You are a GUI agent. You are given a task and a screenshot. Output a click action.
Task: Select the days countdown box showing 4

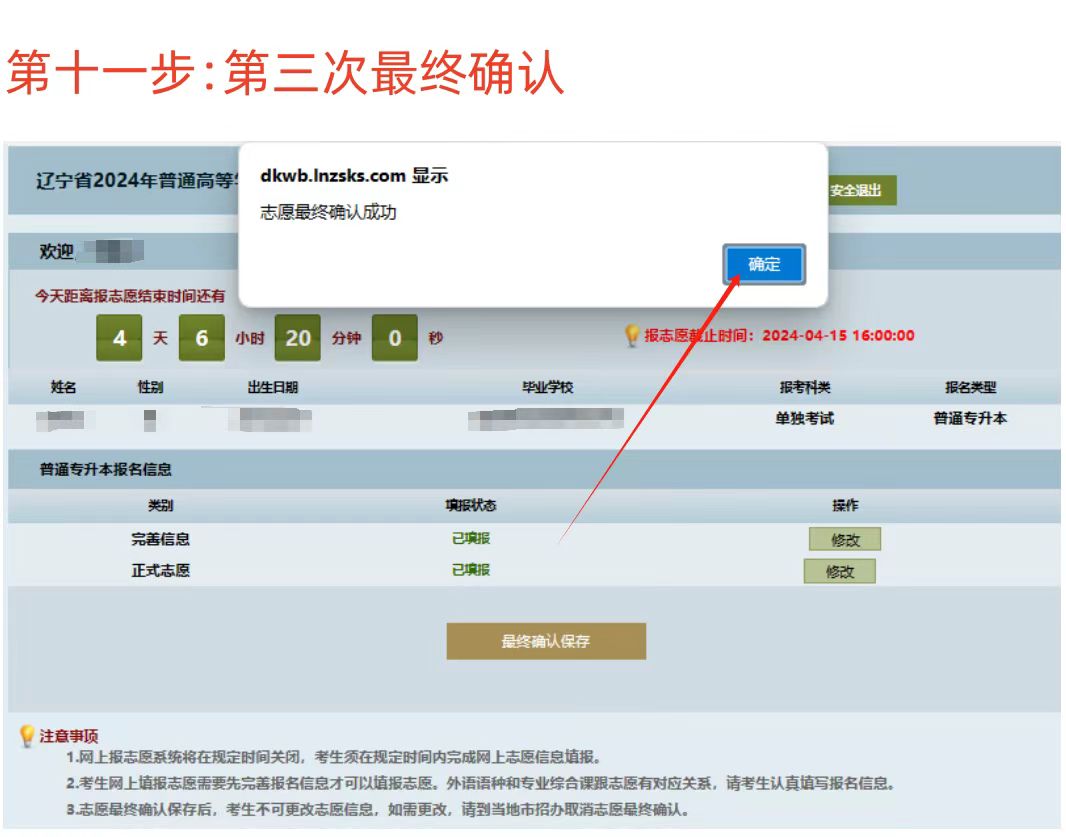coord(119,338)
